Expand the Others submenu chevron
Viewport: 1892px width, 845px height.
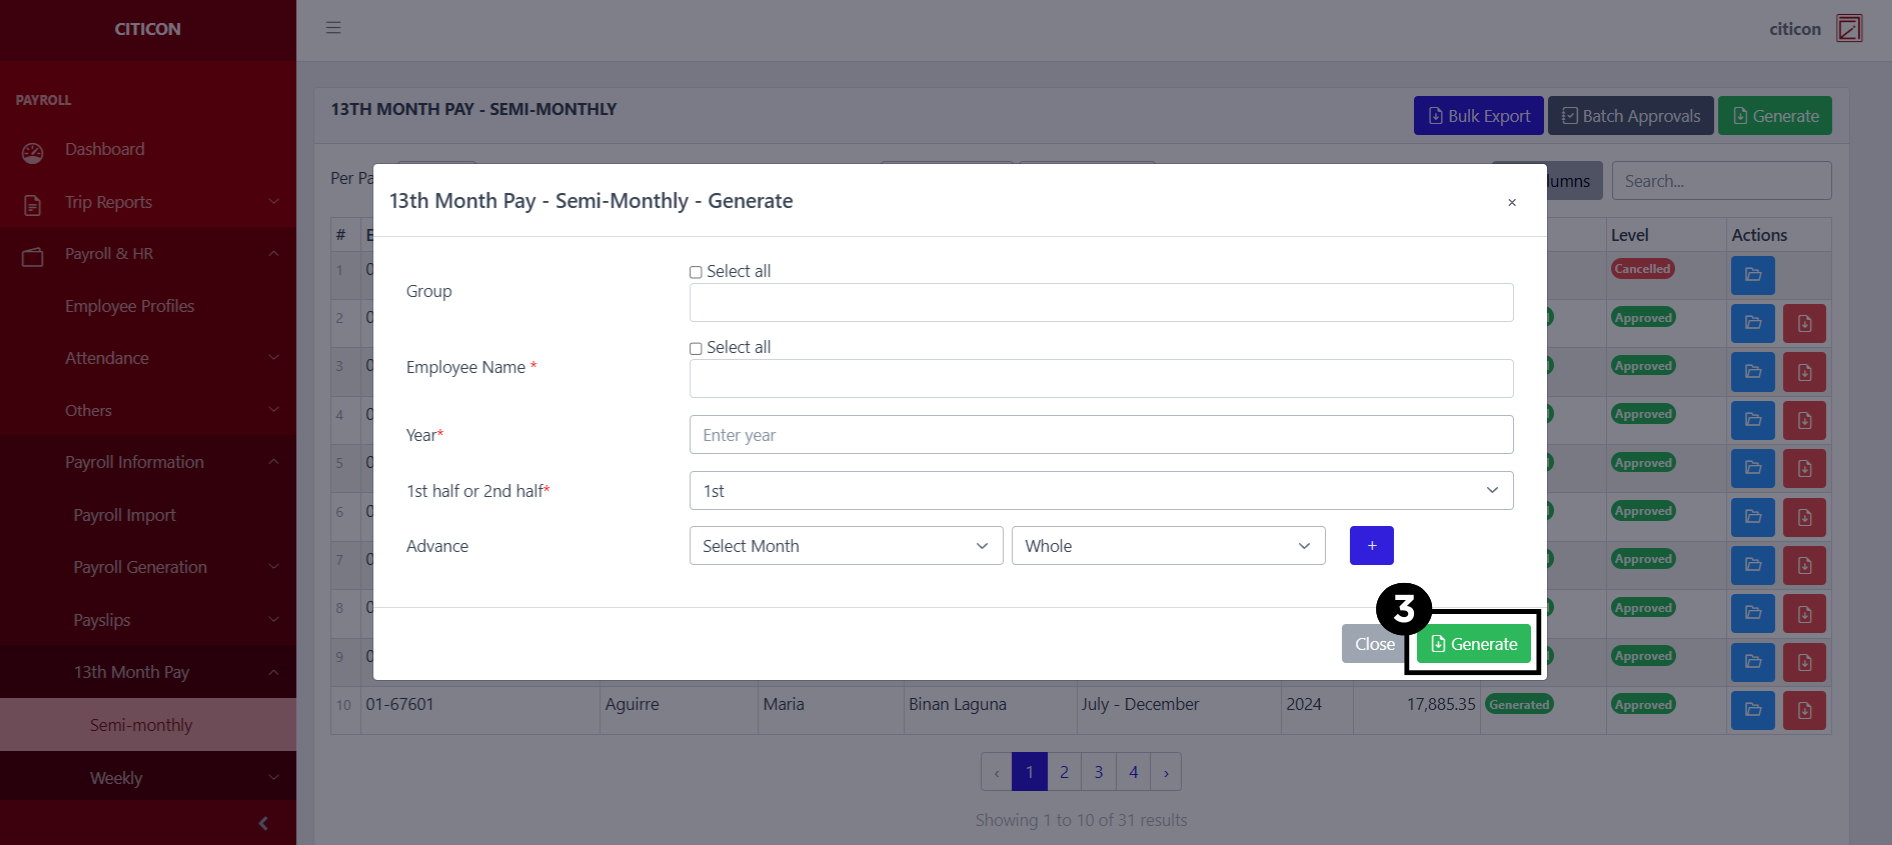click(x=274, y=410)
